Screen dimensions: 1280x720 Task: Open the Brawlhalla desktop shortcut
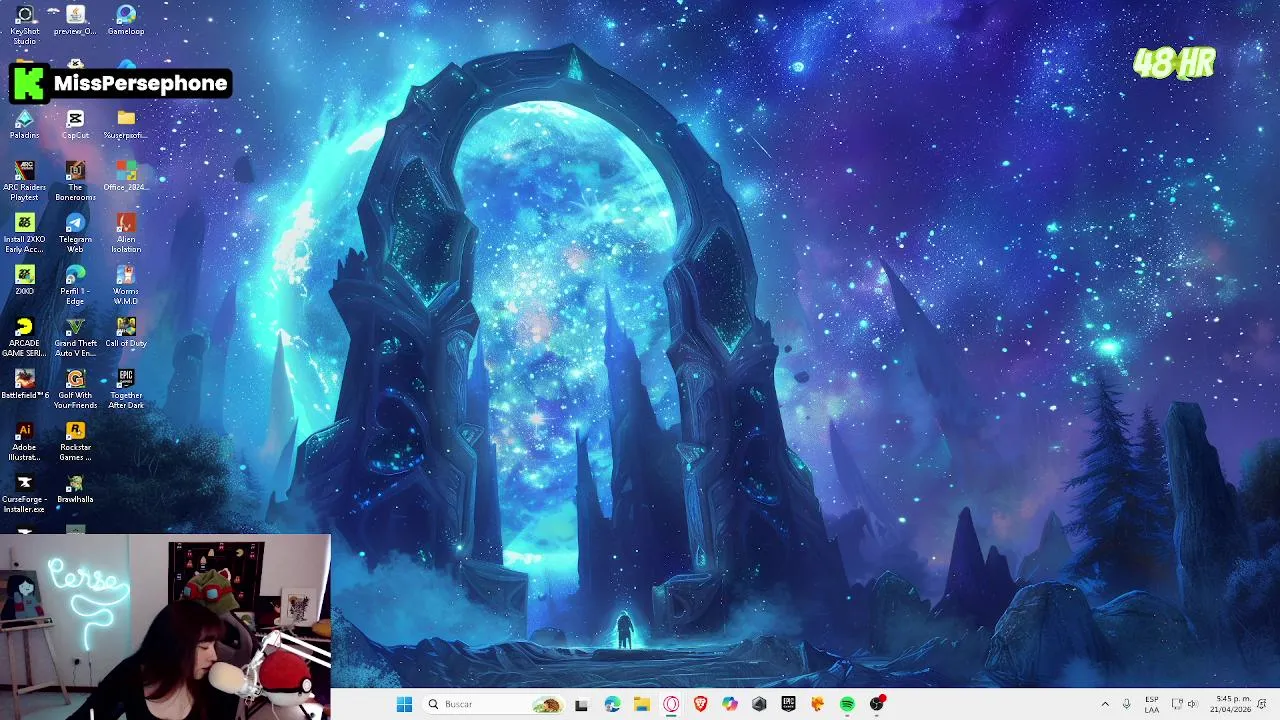tap(75, 488)
